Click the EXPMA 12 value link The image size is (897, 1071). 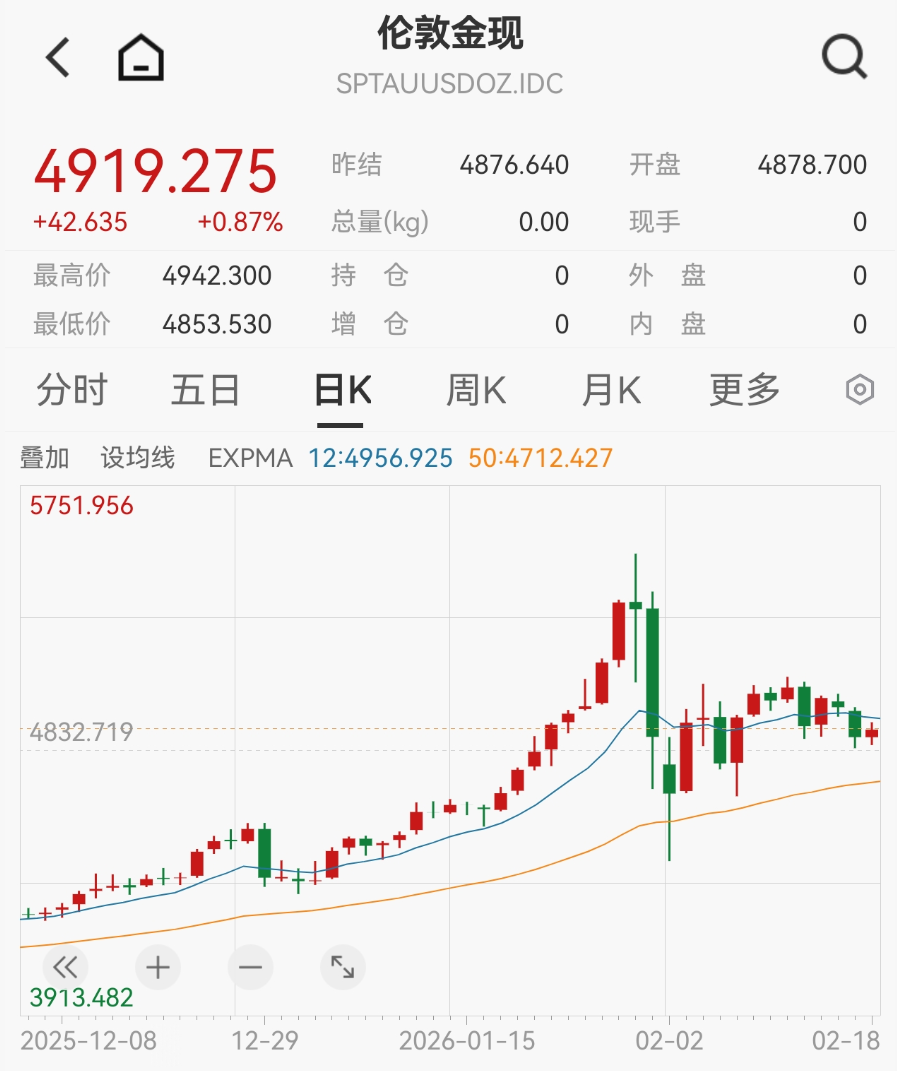point(380,457)
